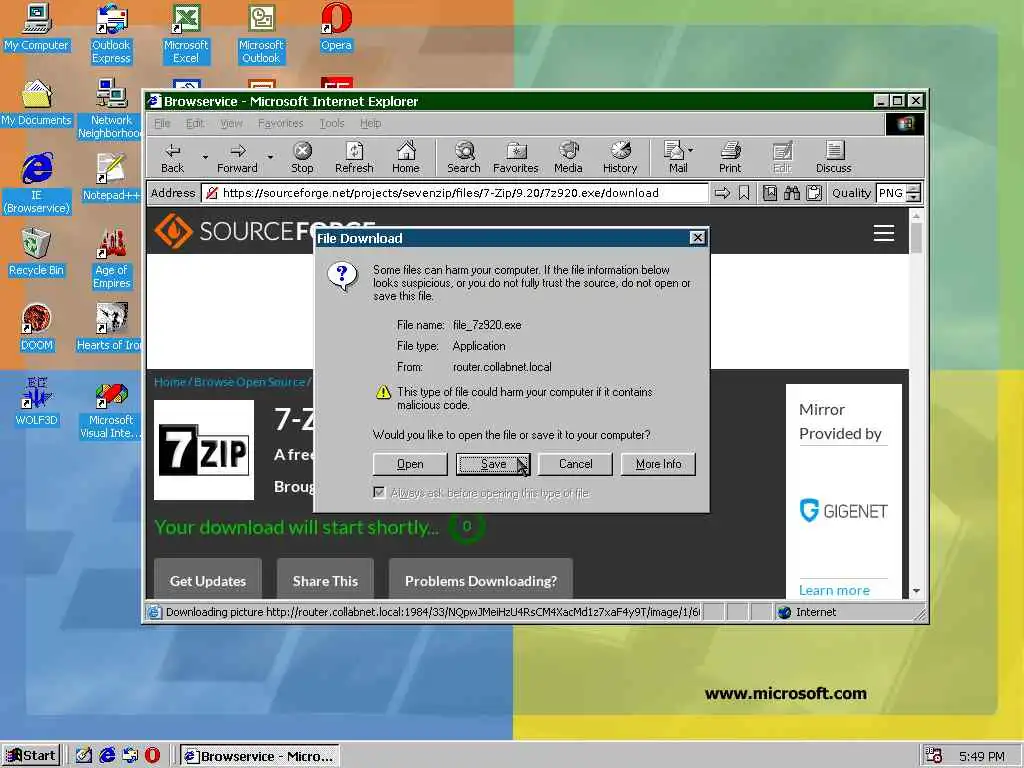Follow the Learn more link
The height and width of the screenshot is (768, 1024).
click(x=834, y=590)
